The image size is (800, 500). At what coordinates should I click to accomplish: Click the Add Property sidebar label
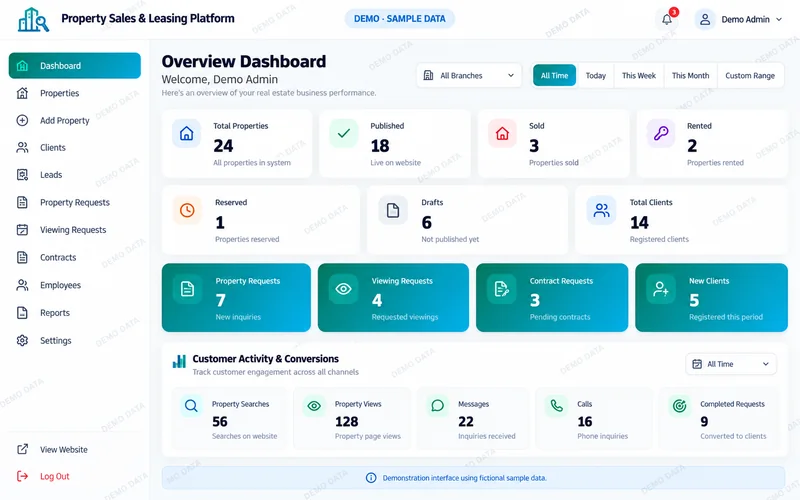65,120
